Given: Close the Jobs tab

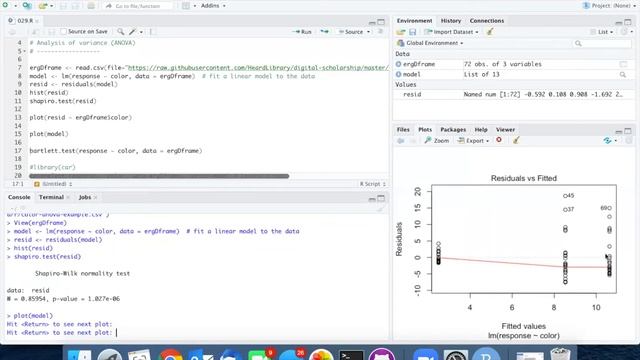Looking at the screenshot, I should pyautogui.click(x=95, y=198).
